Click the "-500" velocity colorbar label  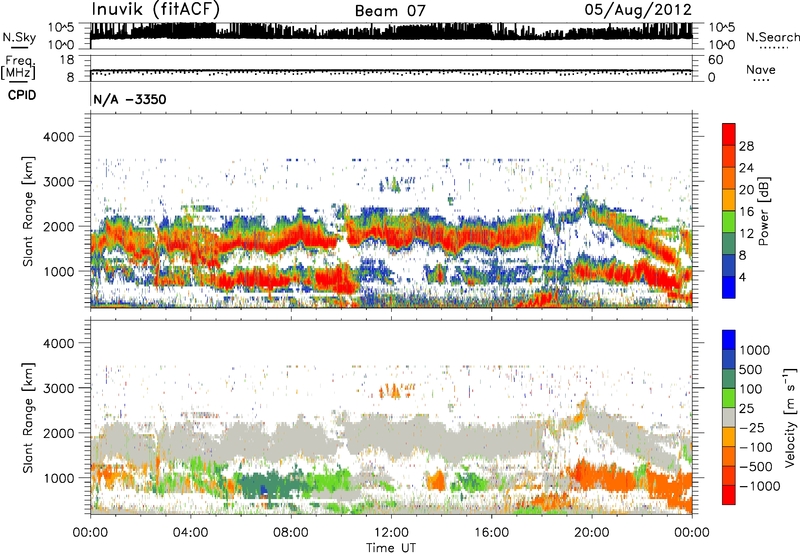[755, 467]
